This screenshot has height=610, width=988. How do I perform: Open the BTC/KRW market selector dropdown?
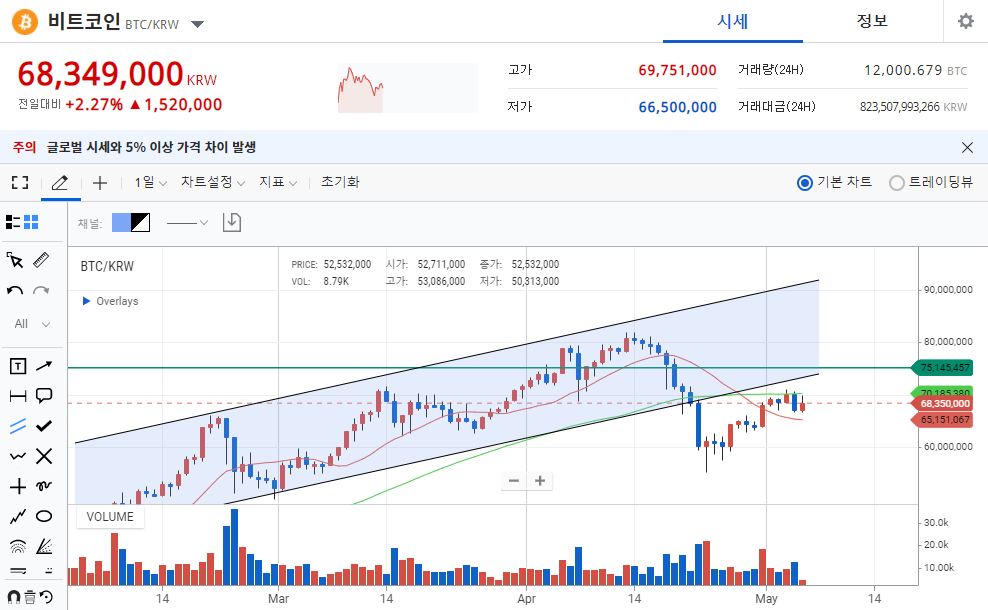tap(197, 25)
